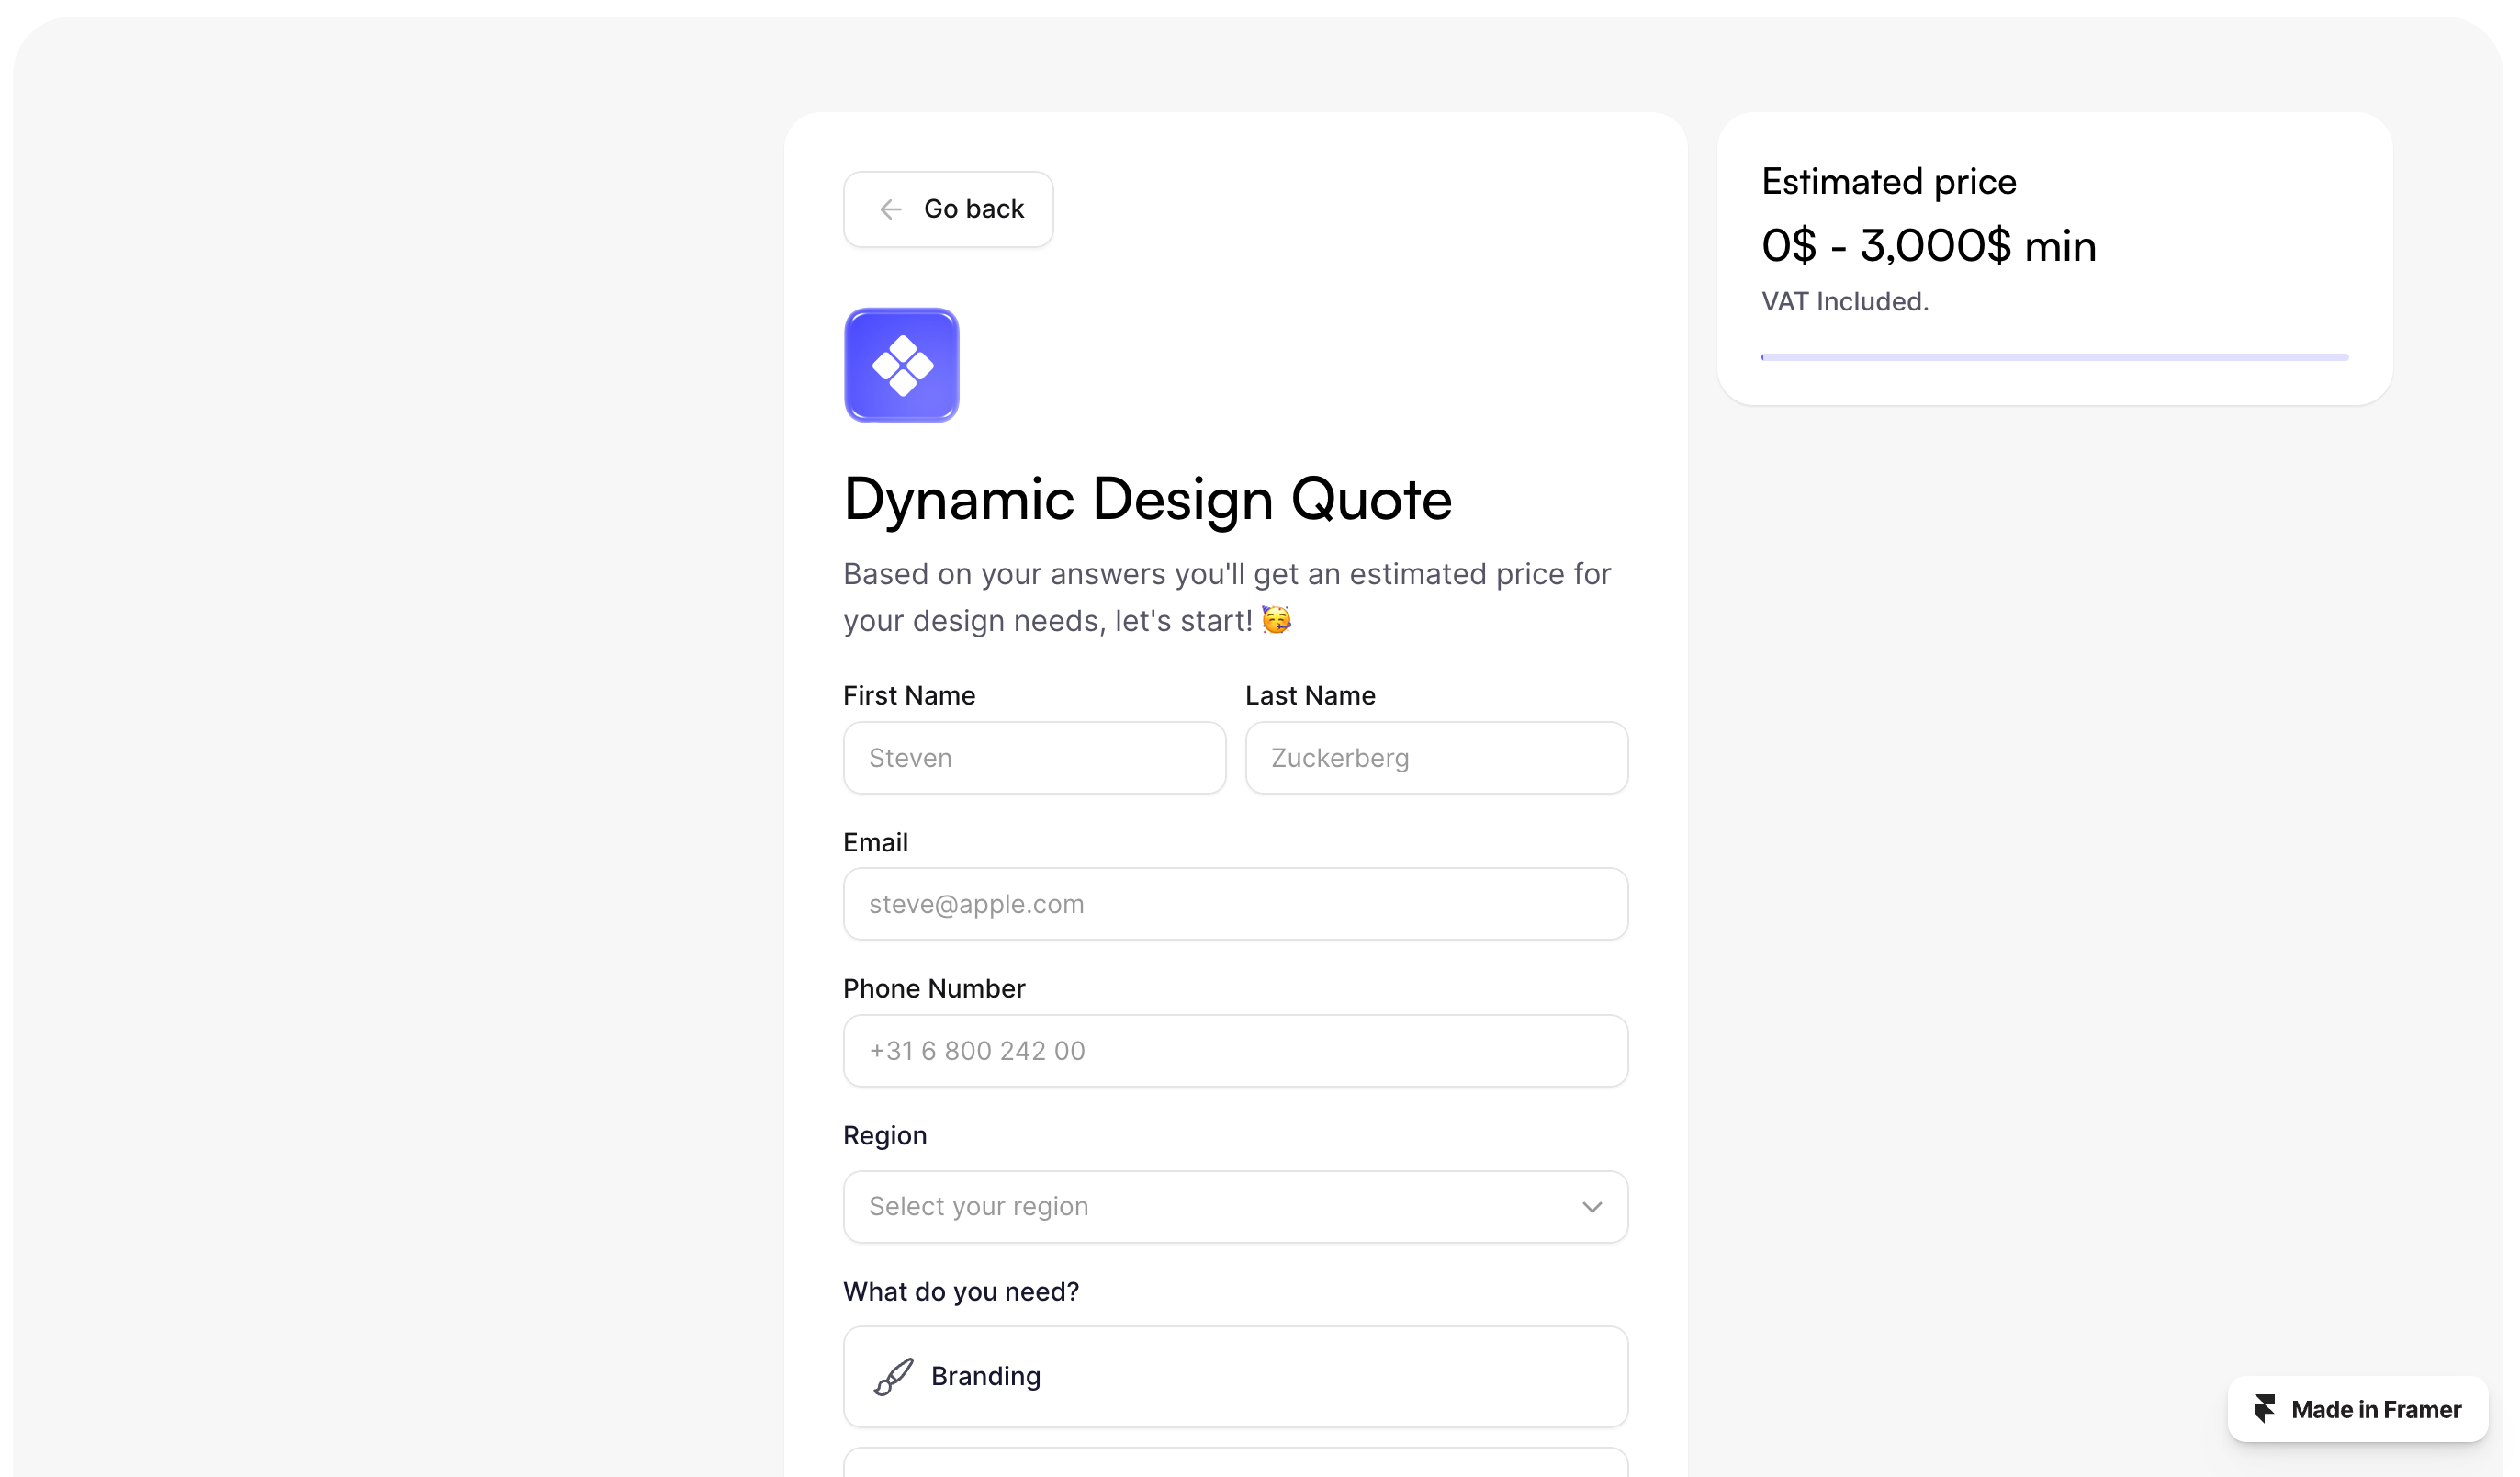Focus the Last Name field with Zuckerberg placeholder
The height and width of the screenshot is (1477, 2520).
point(1435,758)
